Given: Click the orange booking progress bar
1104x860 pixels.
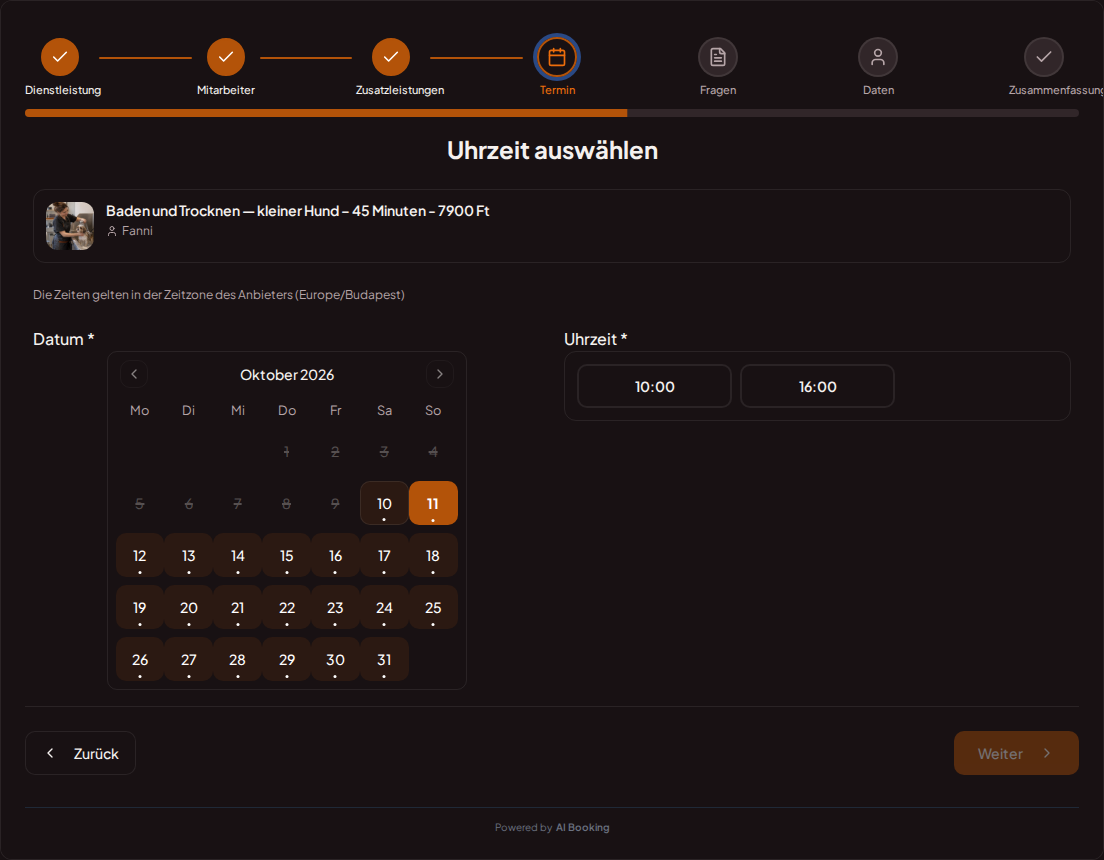Looking at the screenshot, I should click(325, 113).
